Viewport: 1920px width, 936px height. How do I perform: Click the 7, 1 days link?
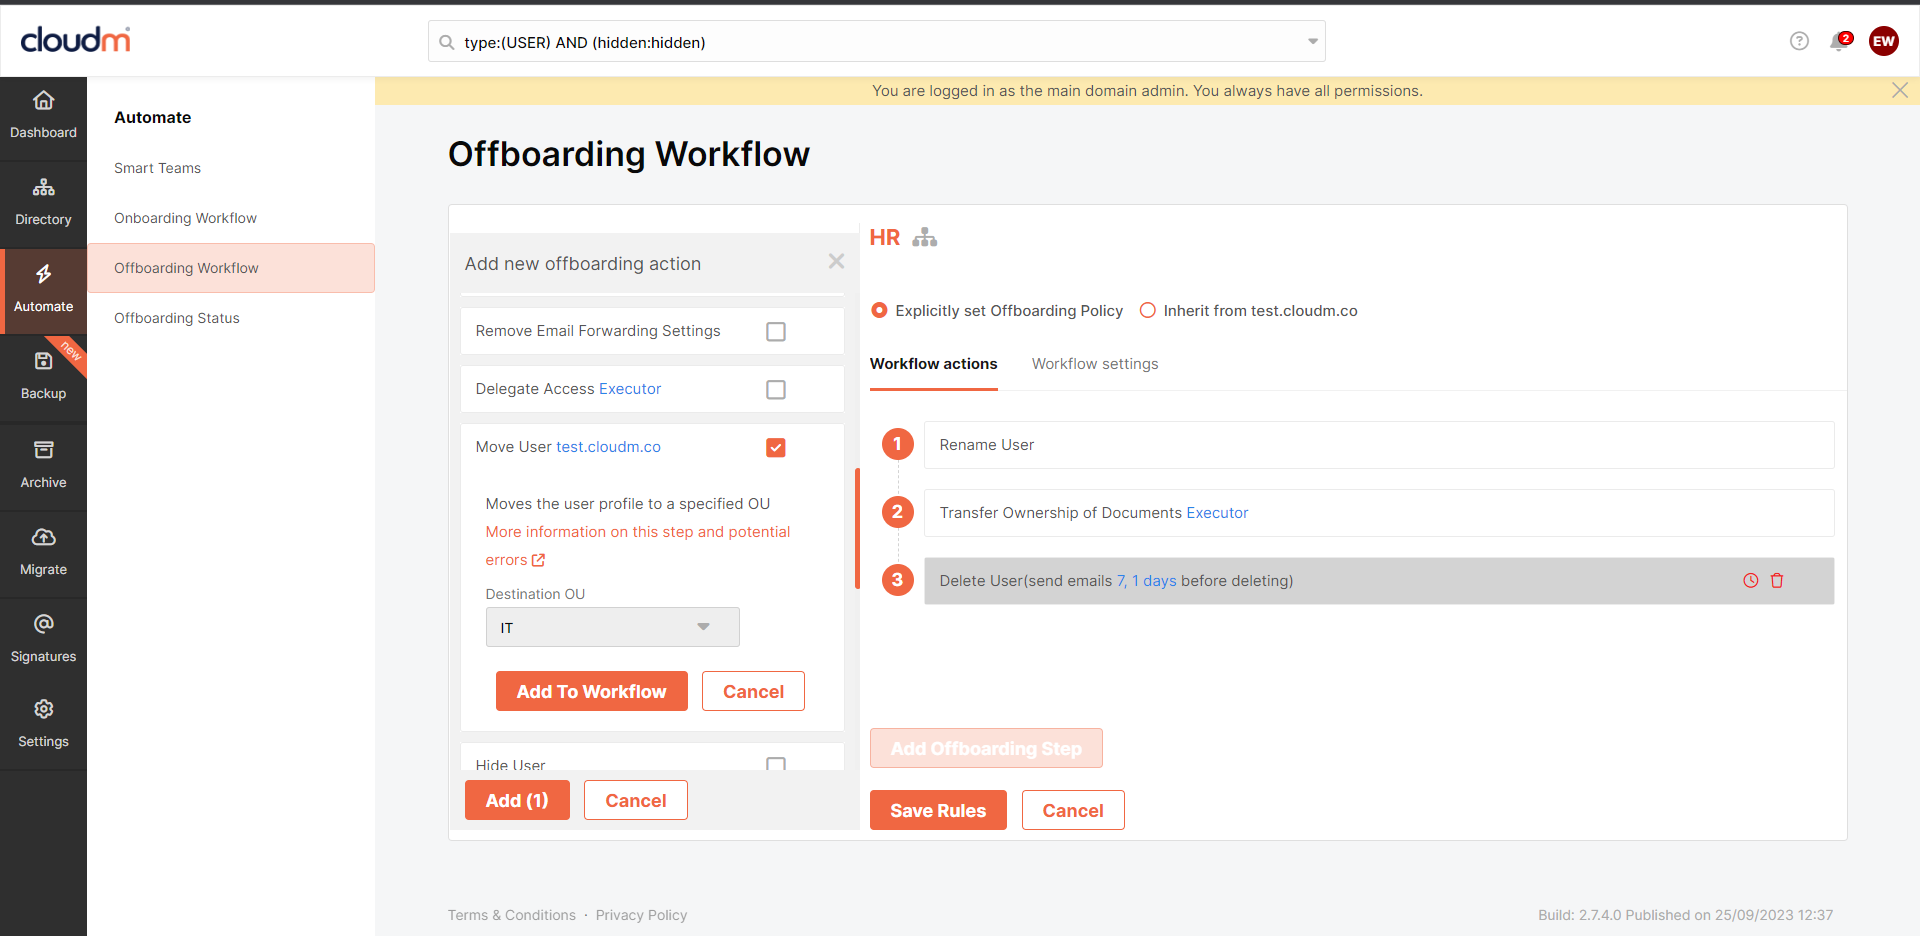[1146, 581]
